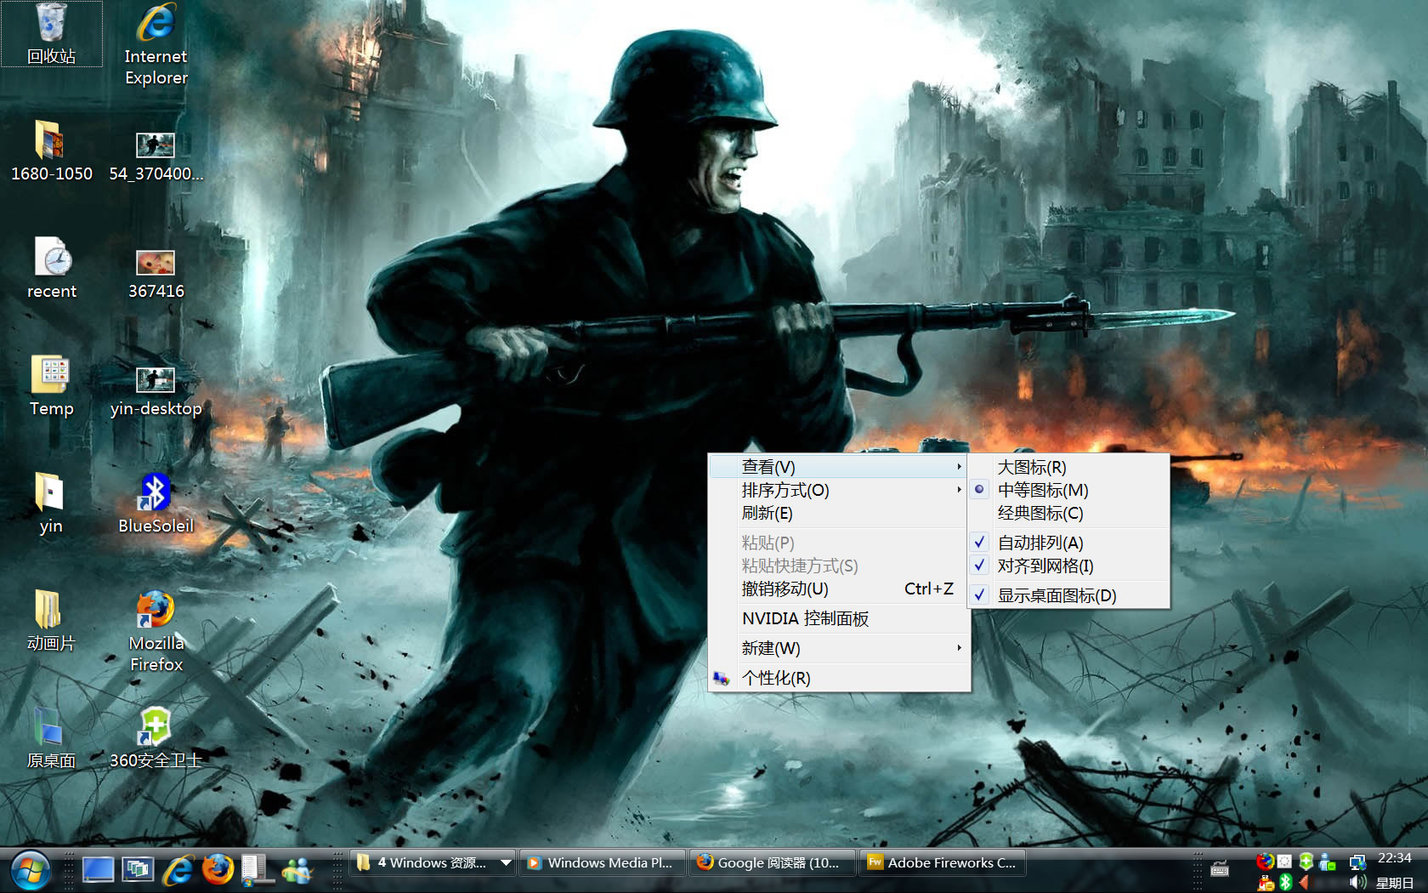Open the Windows Start orb
Image resolution: width=1428 pixels, height=893 pixels.
click(30, 870)
